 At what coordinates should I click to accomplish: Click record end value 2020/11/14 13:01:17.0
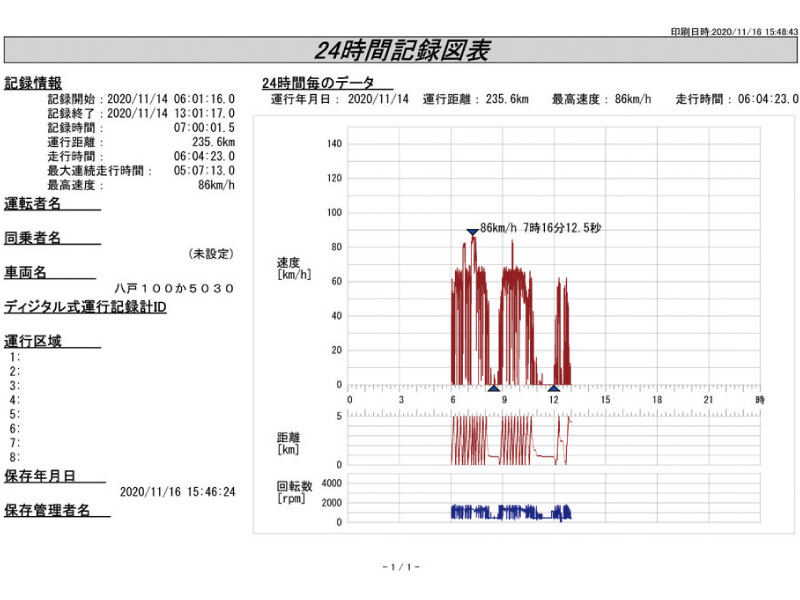point(171,113)
